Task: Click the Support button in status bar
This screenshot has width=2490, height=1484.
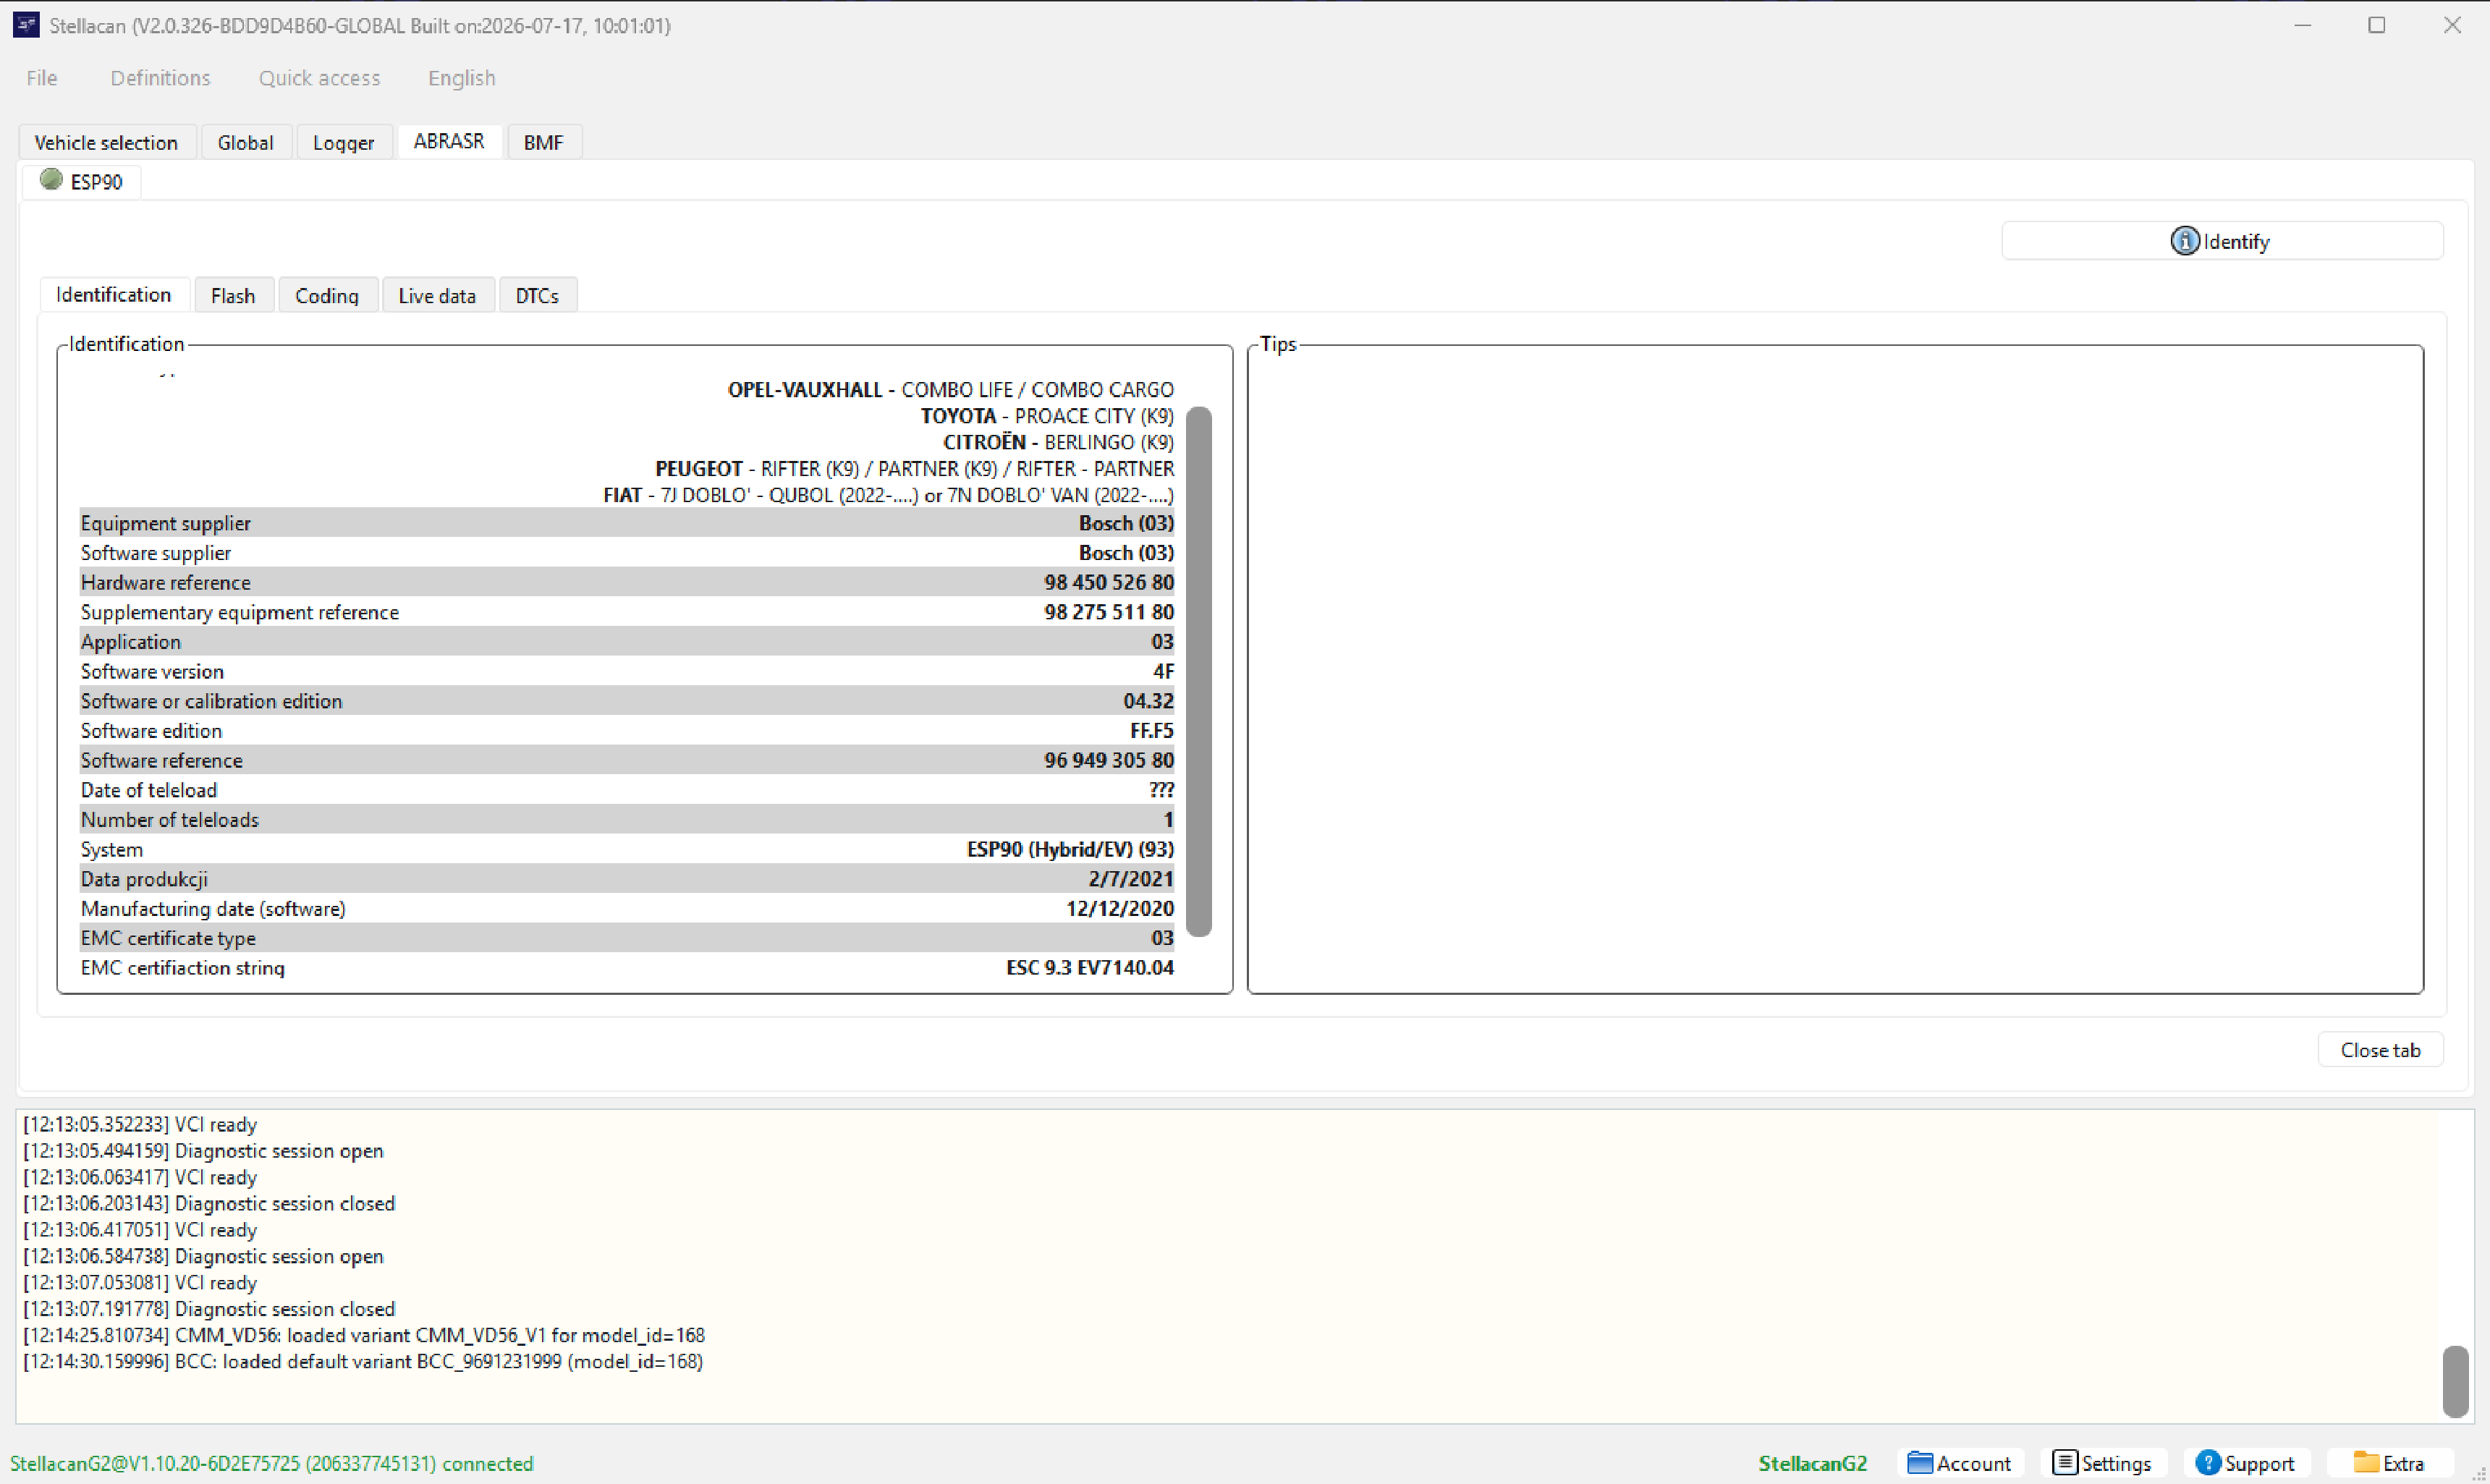Action: 2246,1463
